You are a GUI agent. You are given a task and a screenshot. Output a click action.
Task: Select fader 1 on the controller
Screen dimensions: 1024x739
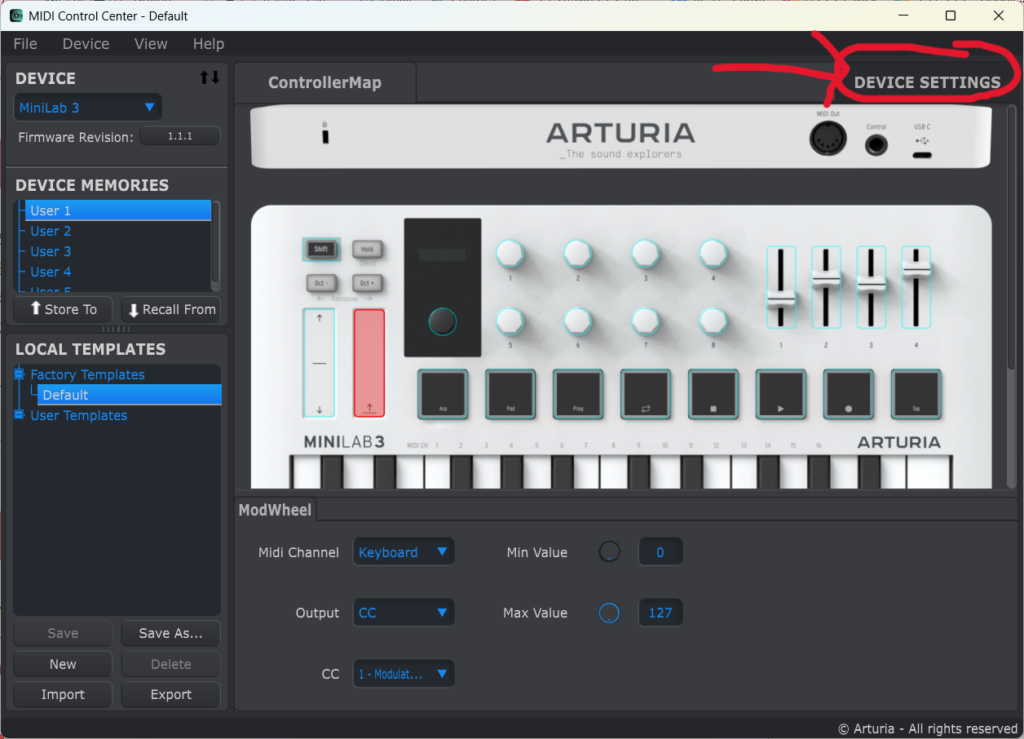point(781,287)
